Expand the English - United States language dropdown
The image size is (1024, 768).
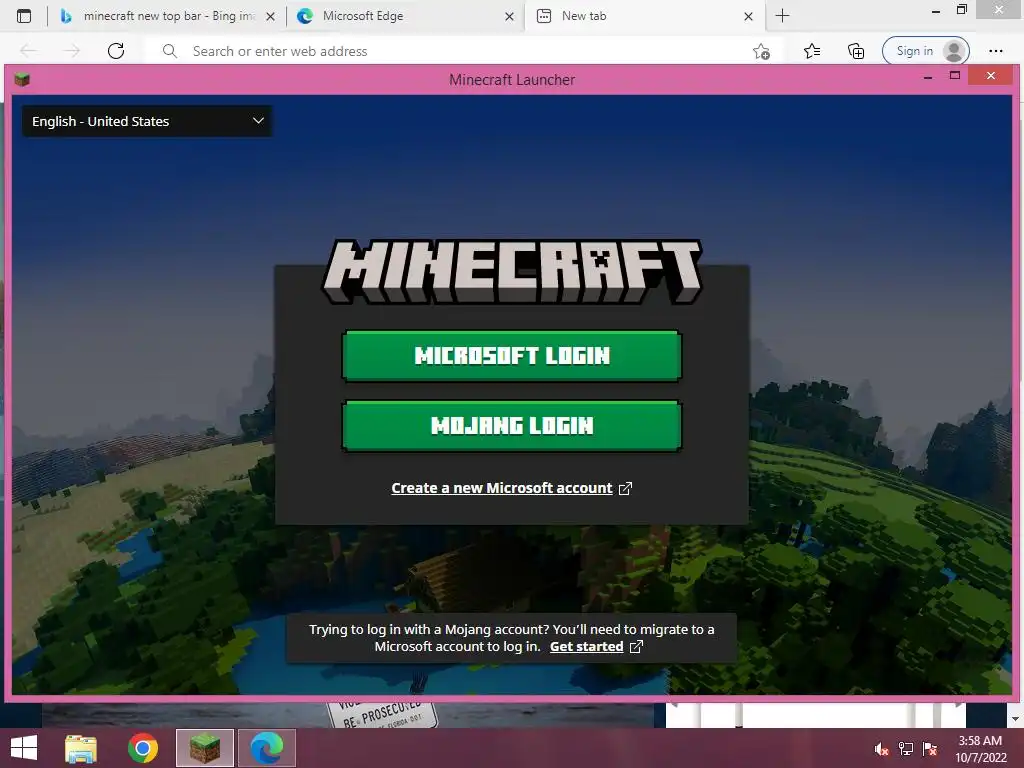(147, 121)
